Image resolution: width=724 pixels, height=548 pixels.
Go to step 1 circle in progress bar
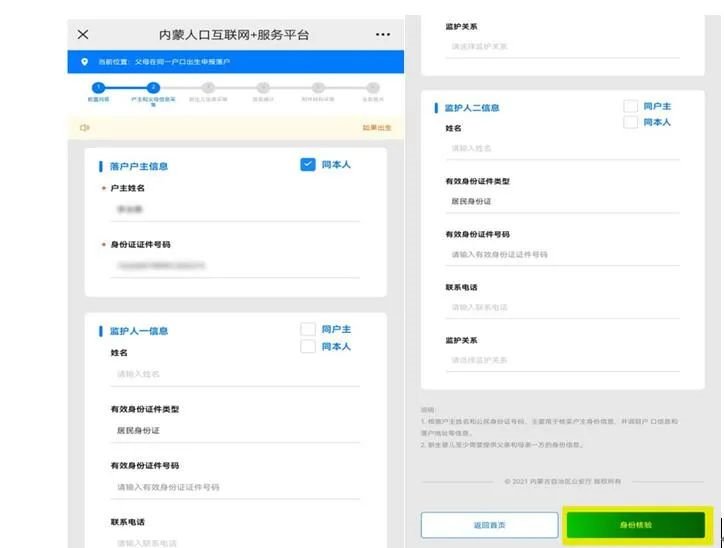(98, 88)
